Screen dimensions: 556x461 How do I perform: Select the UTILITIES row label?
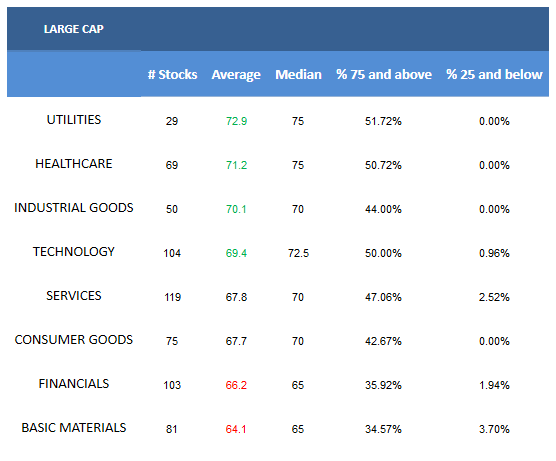pyautogui.click(x=74, y=120)
